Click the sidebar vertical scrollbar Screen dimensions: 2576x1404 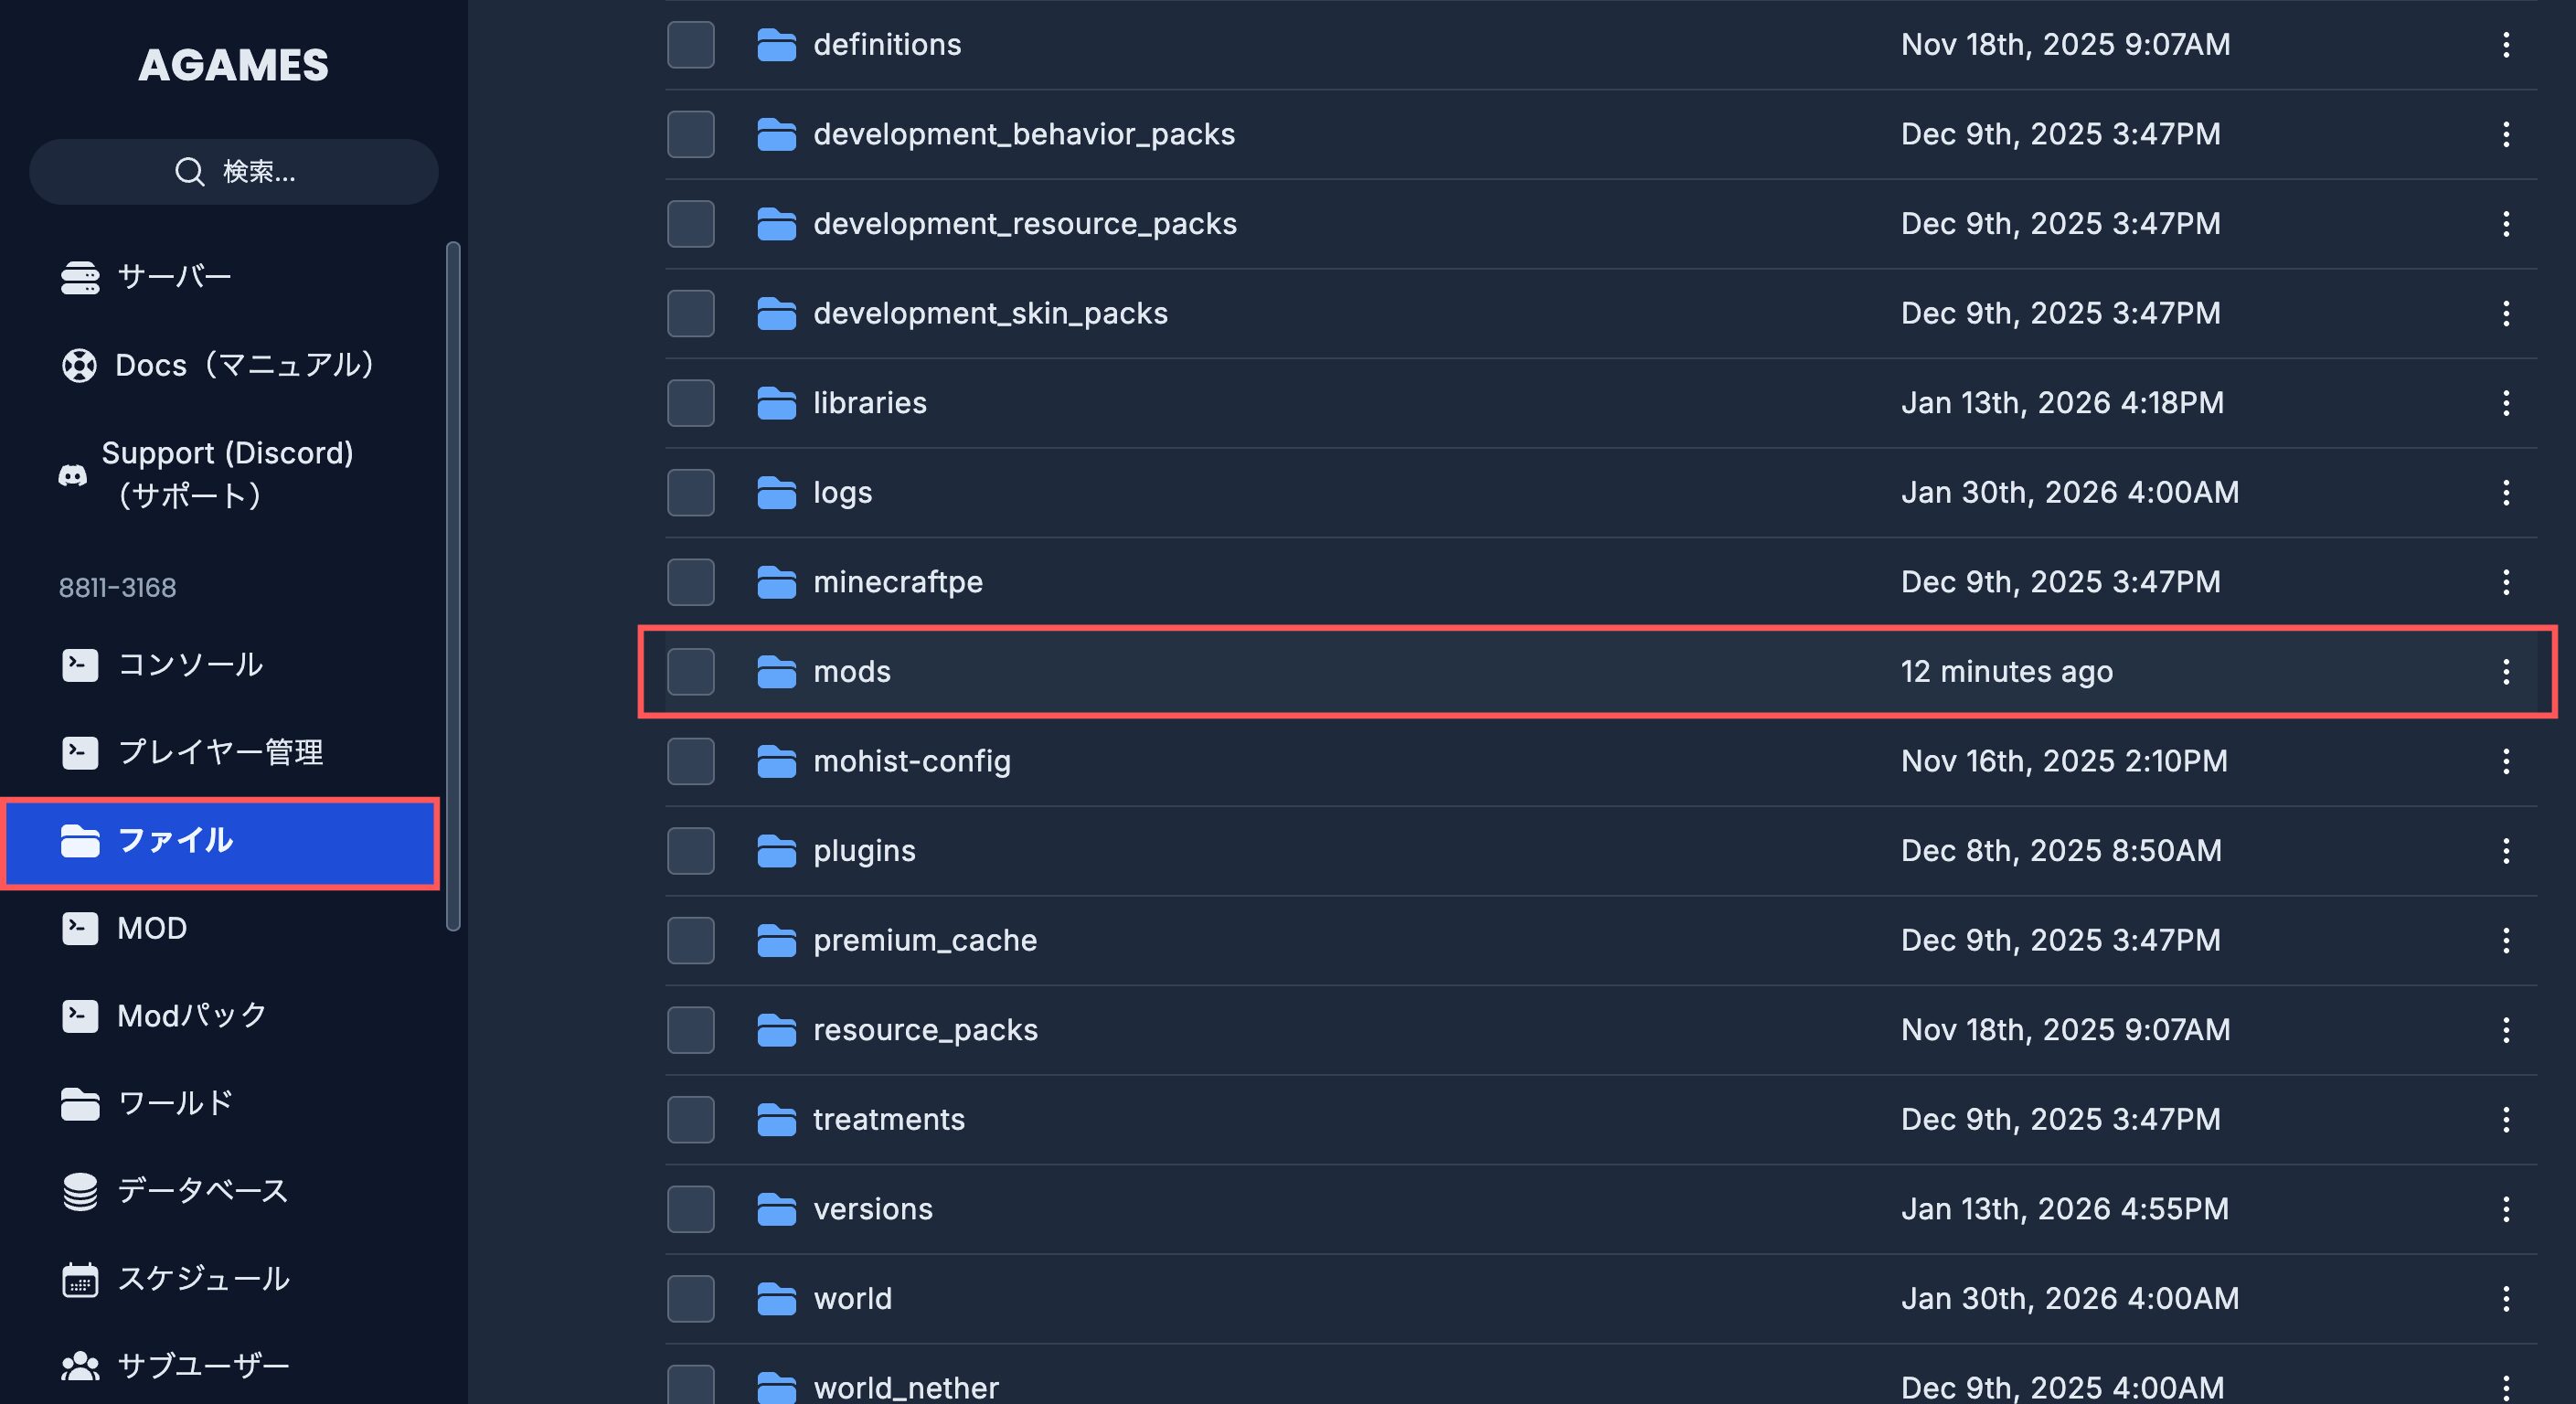(453, 585)
